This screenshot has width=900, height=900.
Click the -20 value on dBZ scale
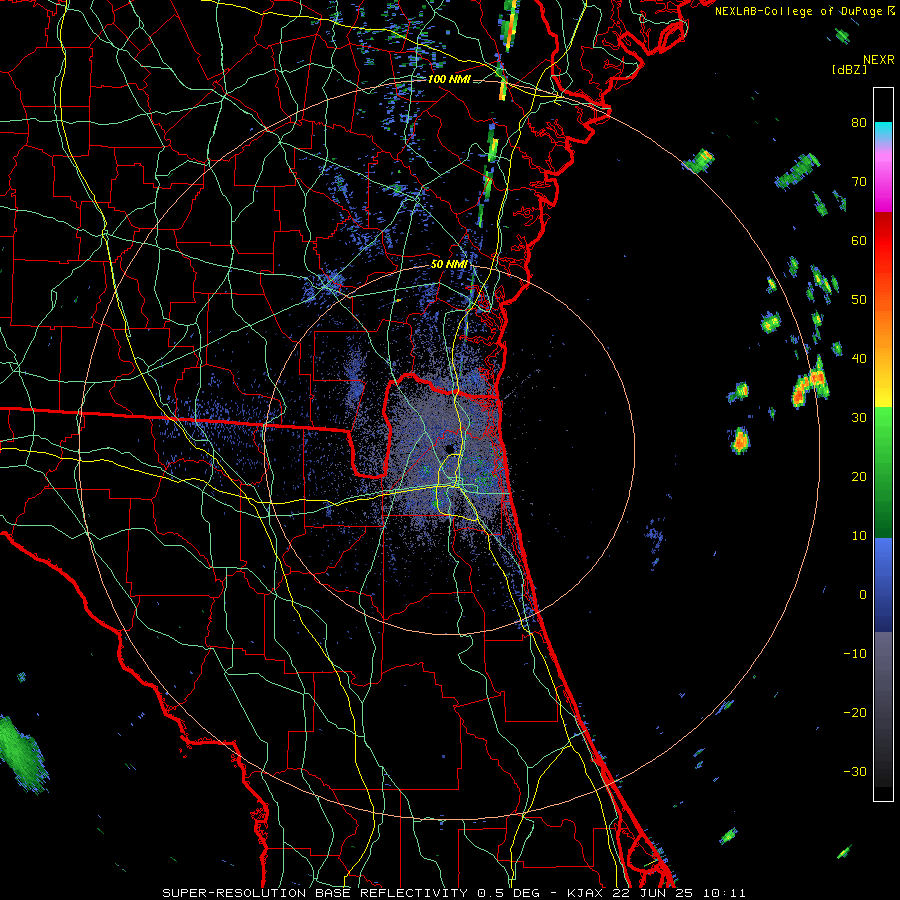(x=855, y=712)
